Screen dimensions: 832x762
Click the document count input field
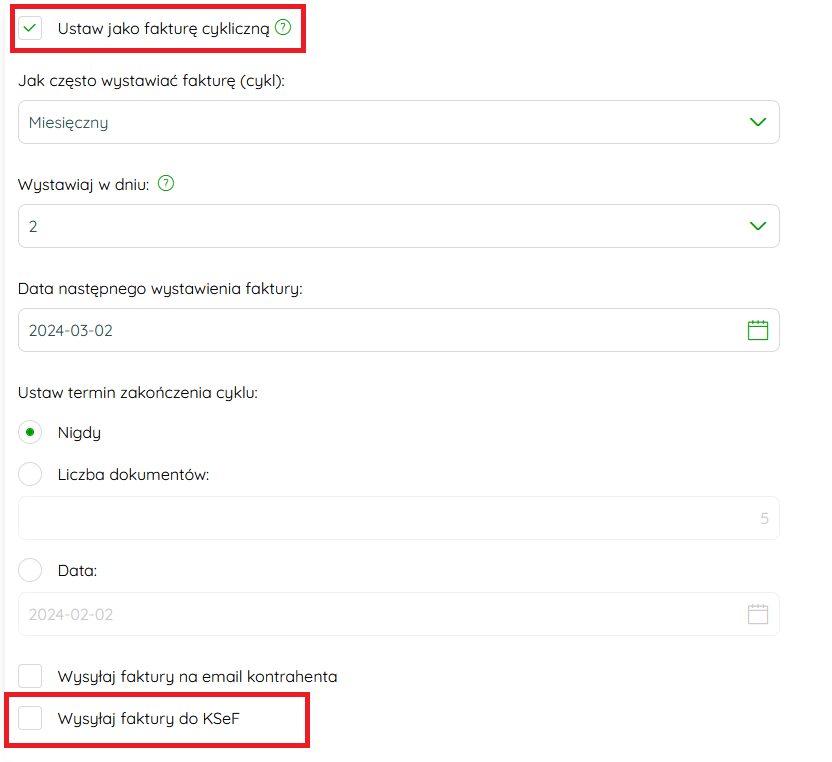click(x=398, y=518)
